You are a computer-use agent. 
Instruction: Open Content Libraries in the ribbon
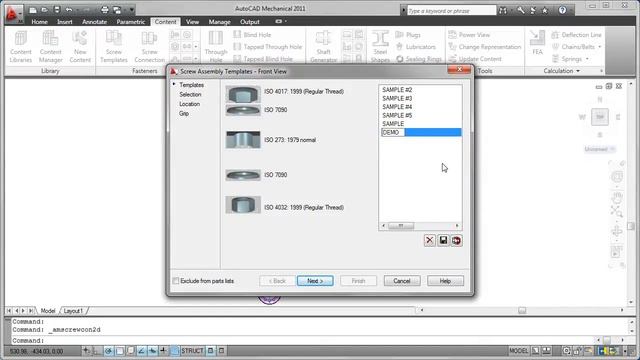[x=20, y=47]
